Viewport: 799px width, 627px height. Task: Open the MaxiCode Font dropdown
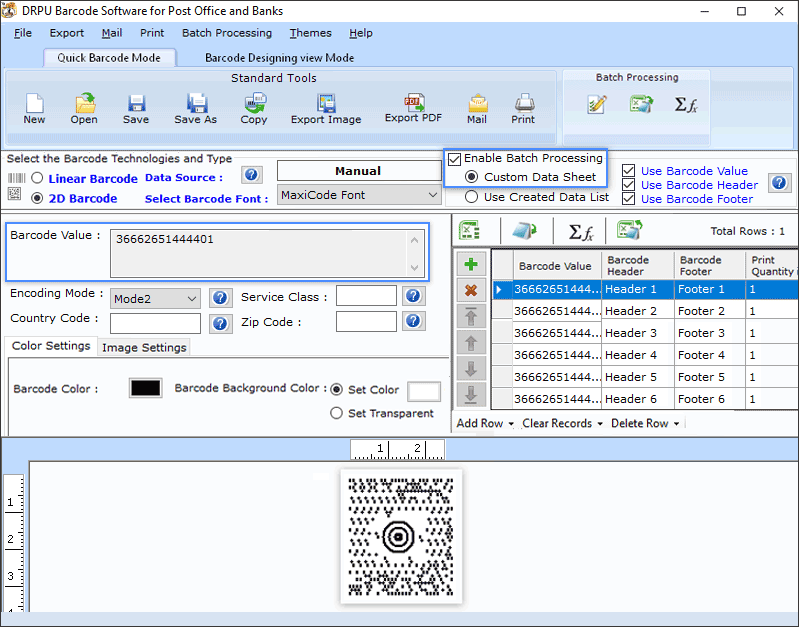pos(359,195)
